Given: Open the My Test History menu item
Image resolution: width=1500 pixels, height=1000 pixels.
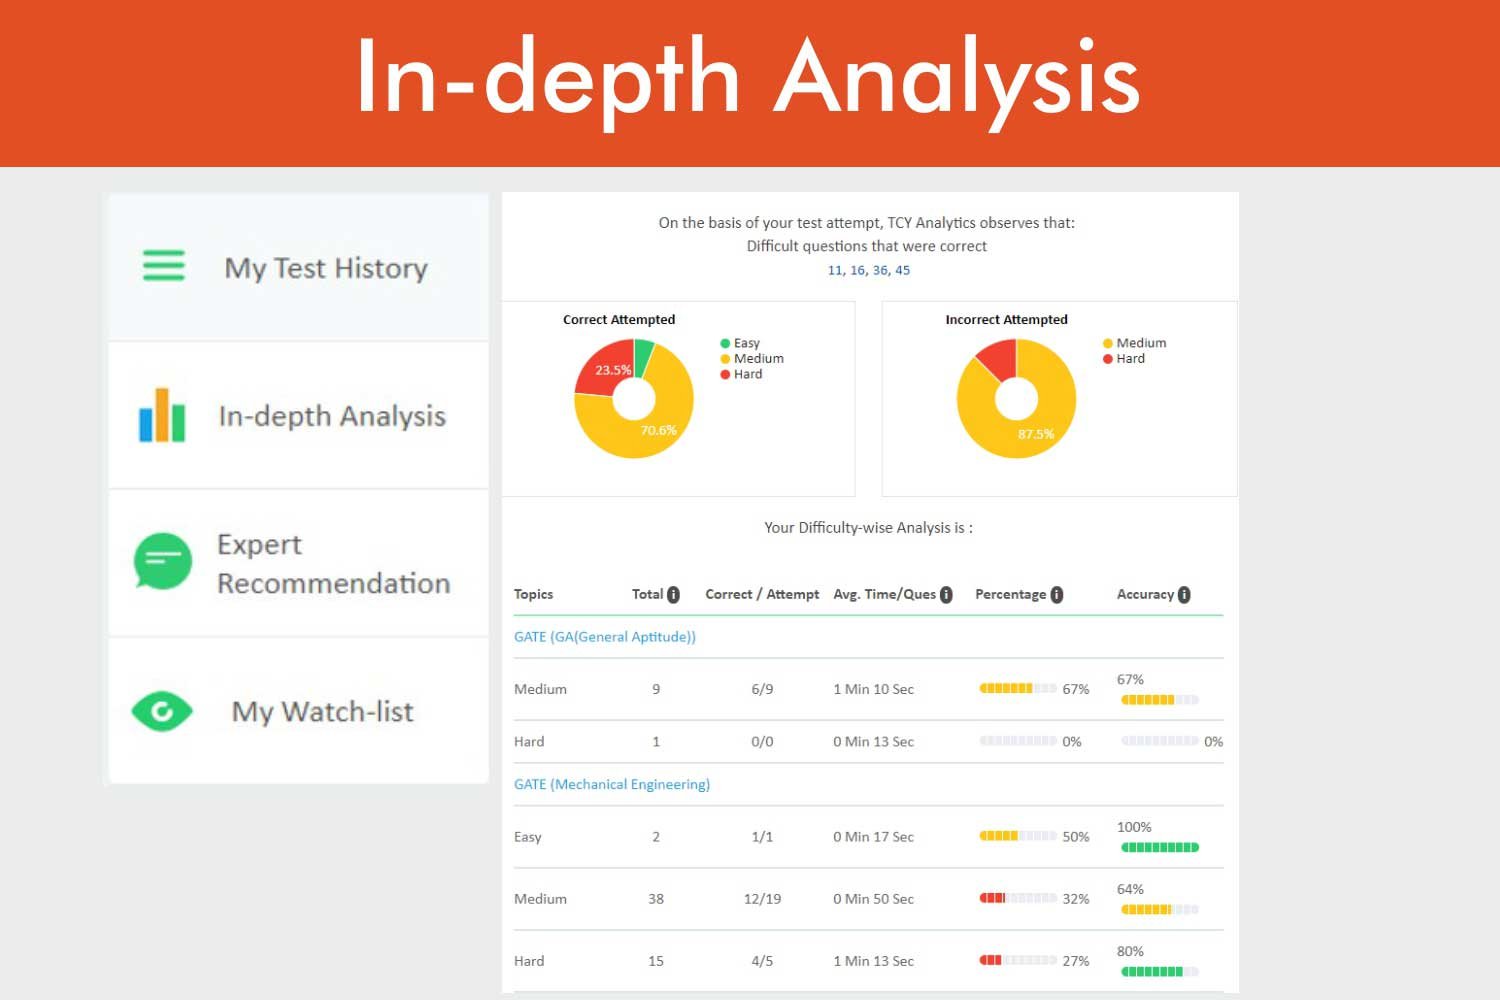Looking at the screenshot, I should click(x=325, y=268).
